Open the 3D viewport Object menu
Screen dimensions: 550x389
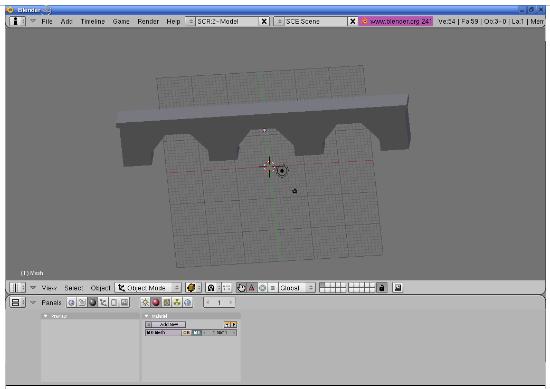point(100,288)
